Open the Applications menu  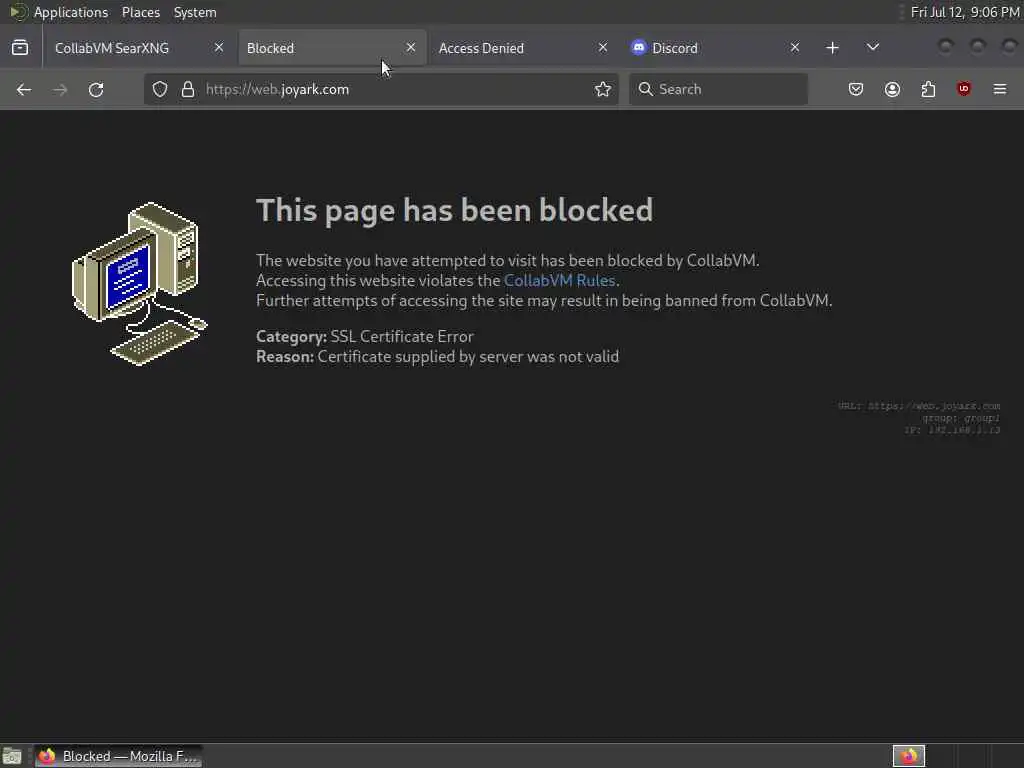click(x=71, y=12)
